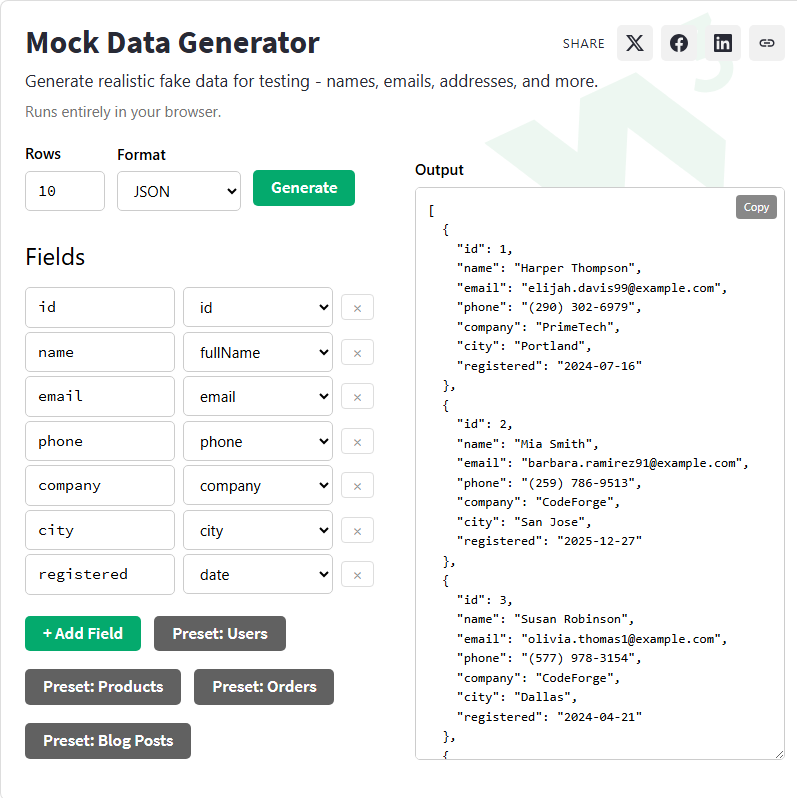This screenshot has height=798, width=797.
Task: Click "barbara.ramirez91@example.com" in output
Action: click(x=632, y=463)
